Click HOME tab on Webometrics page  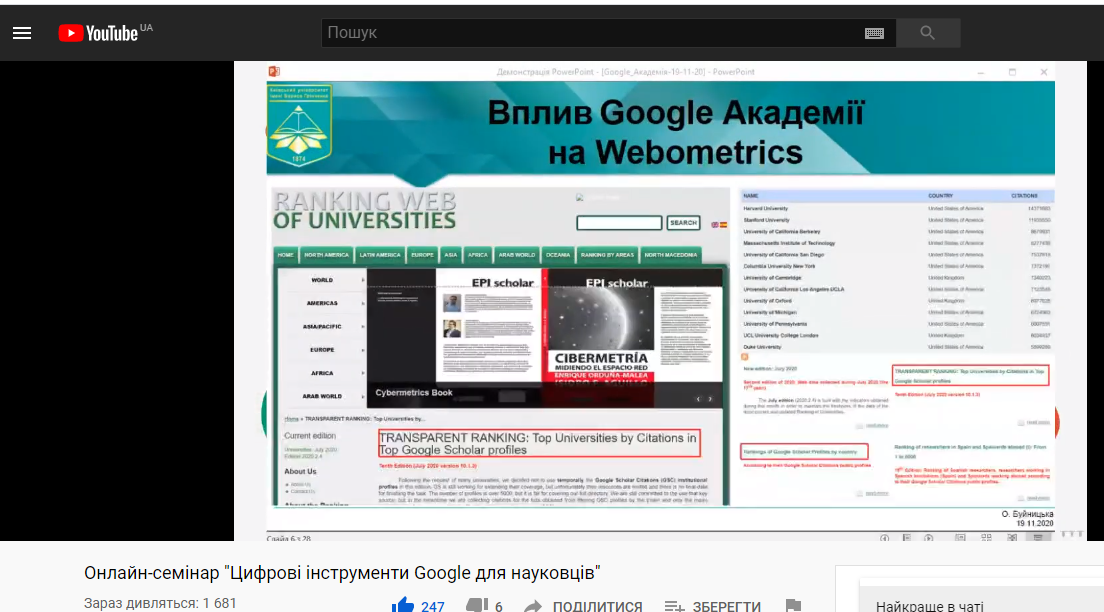[285, 255]
